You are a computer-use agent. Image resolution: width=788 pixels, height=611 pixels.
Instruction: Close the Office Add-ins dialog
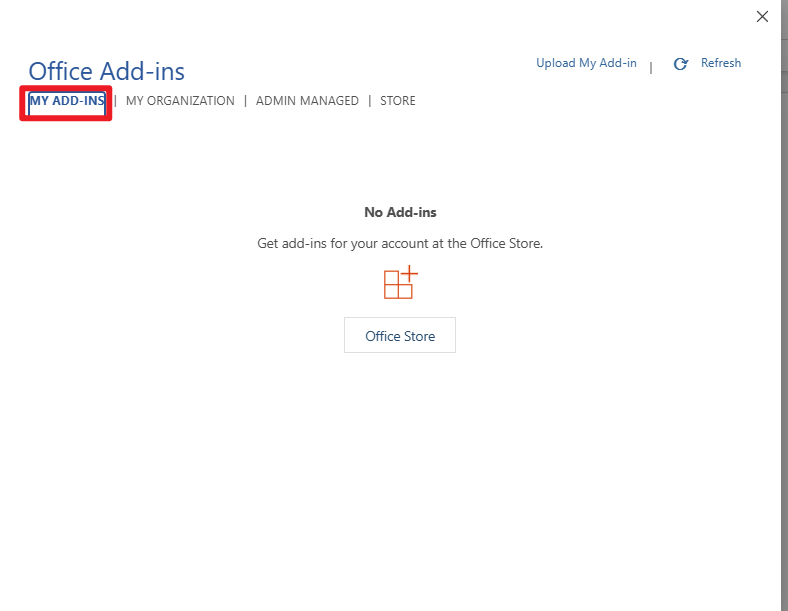click(762, 17)
